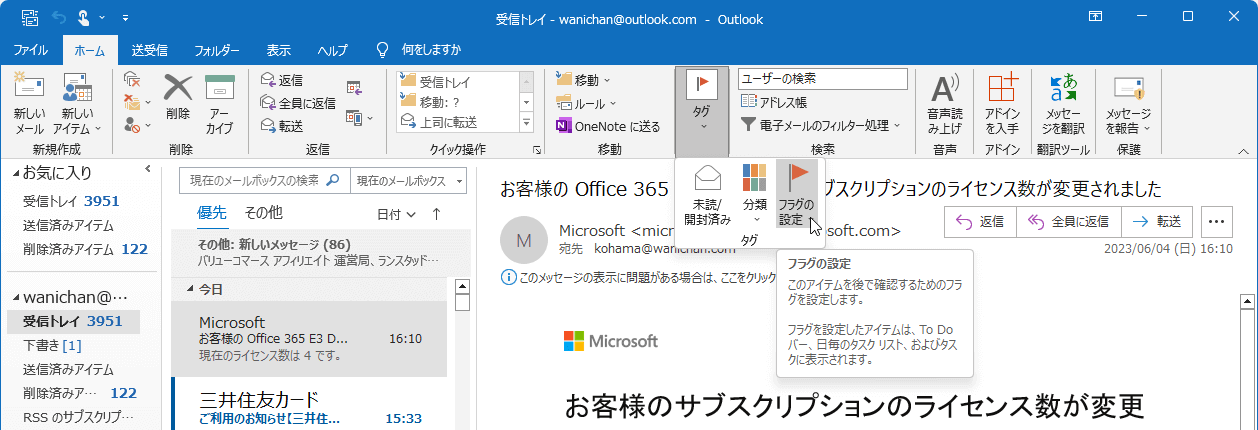Click アドインを入手
1258x430 pixels.
(x=1001, y=104)
